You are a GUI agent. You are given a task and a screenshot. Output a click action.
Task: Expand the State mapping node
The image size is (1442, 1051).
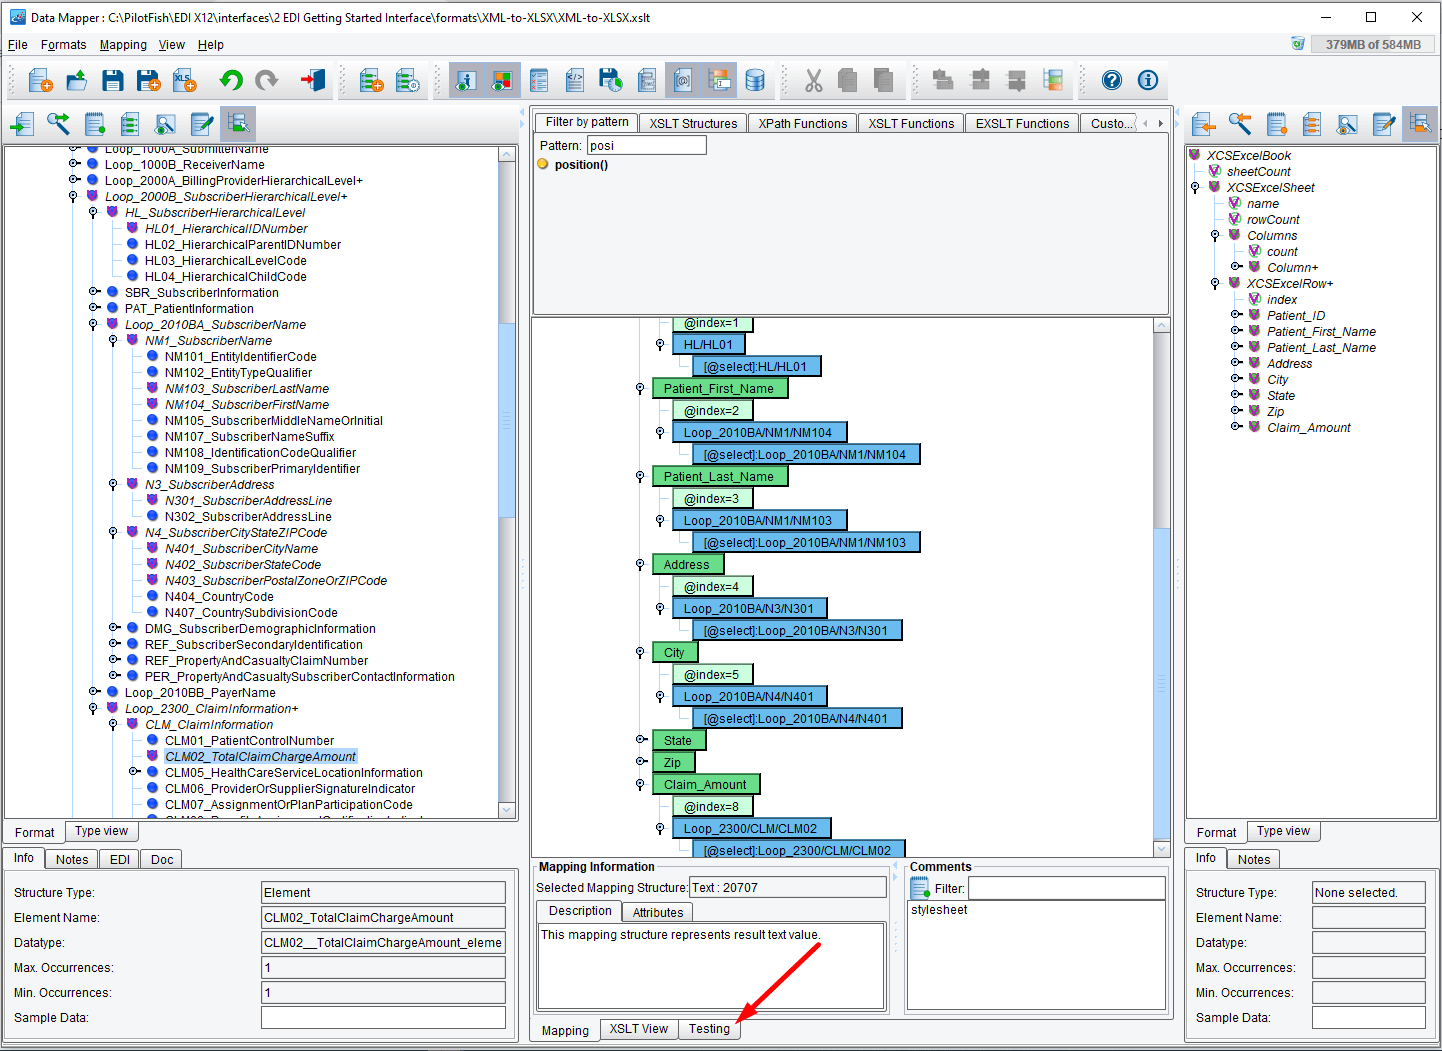(641, 740)
